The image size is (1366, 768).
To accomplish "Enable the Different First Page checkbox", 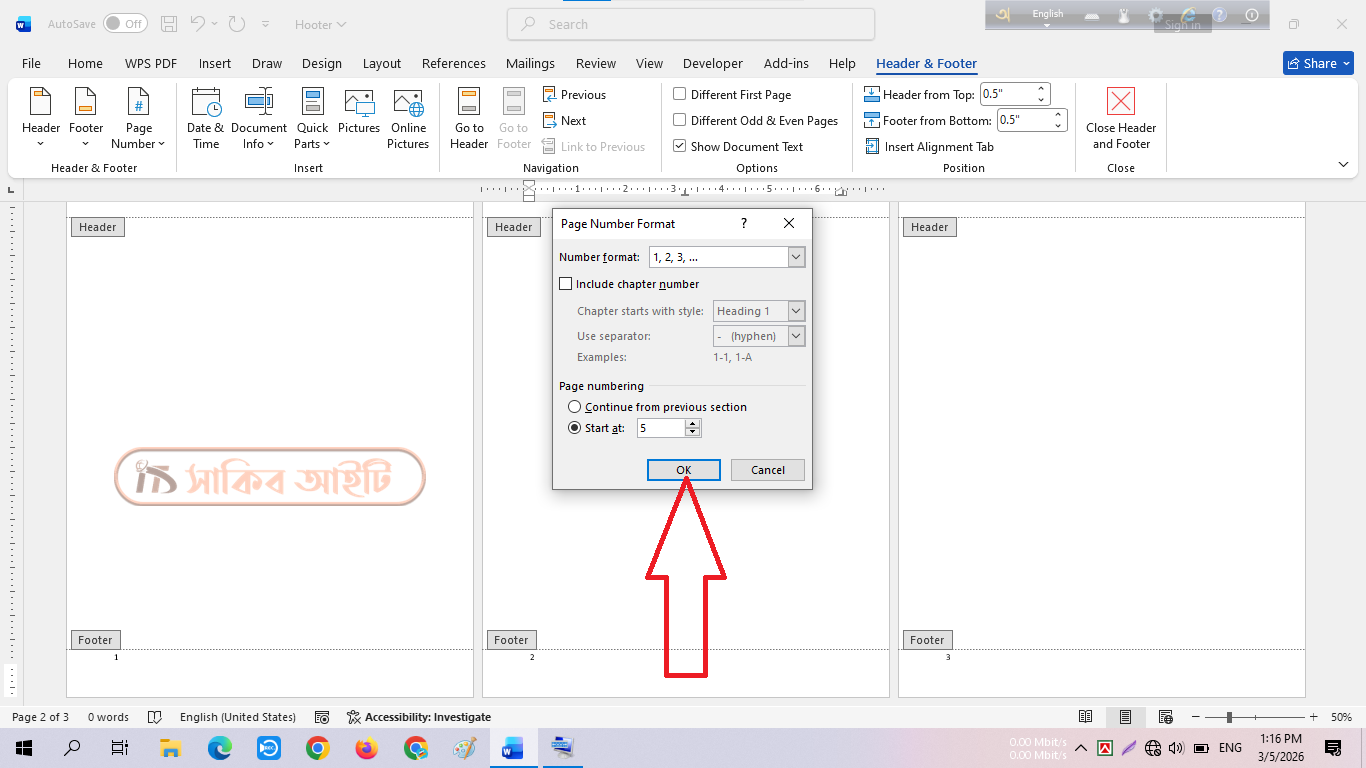I will point(680,95).
